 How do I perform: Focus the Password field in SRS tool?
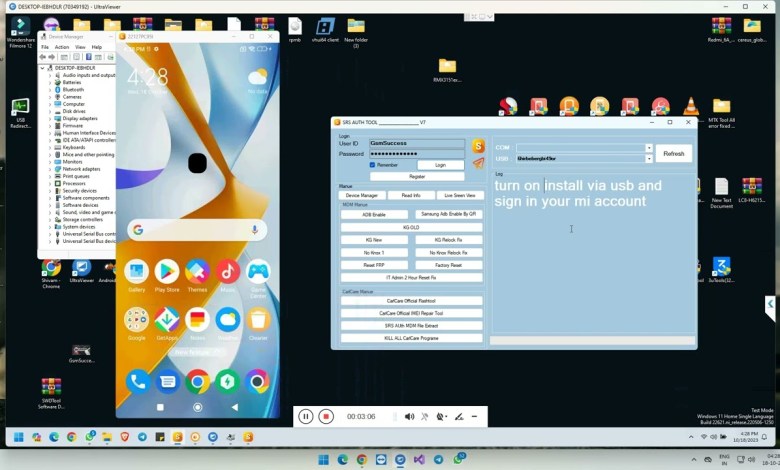[x=417, y=154]
